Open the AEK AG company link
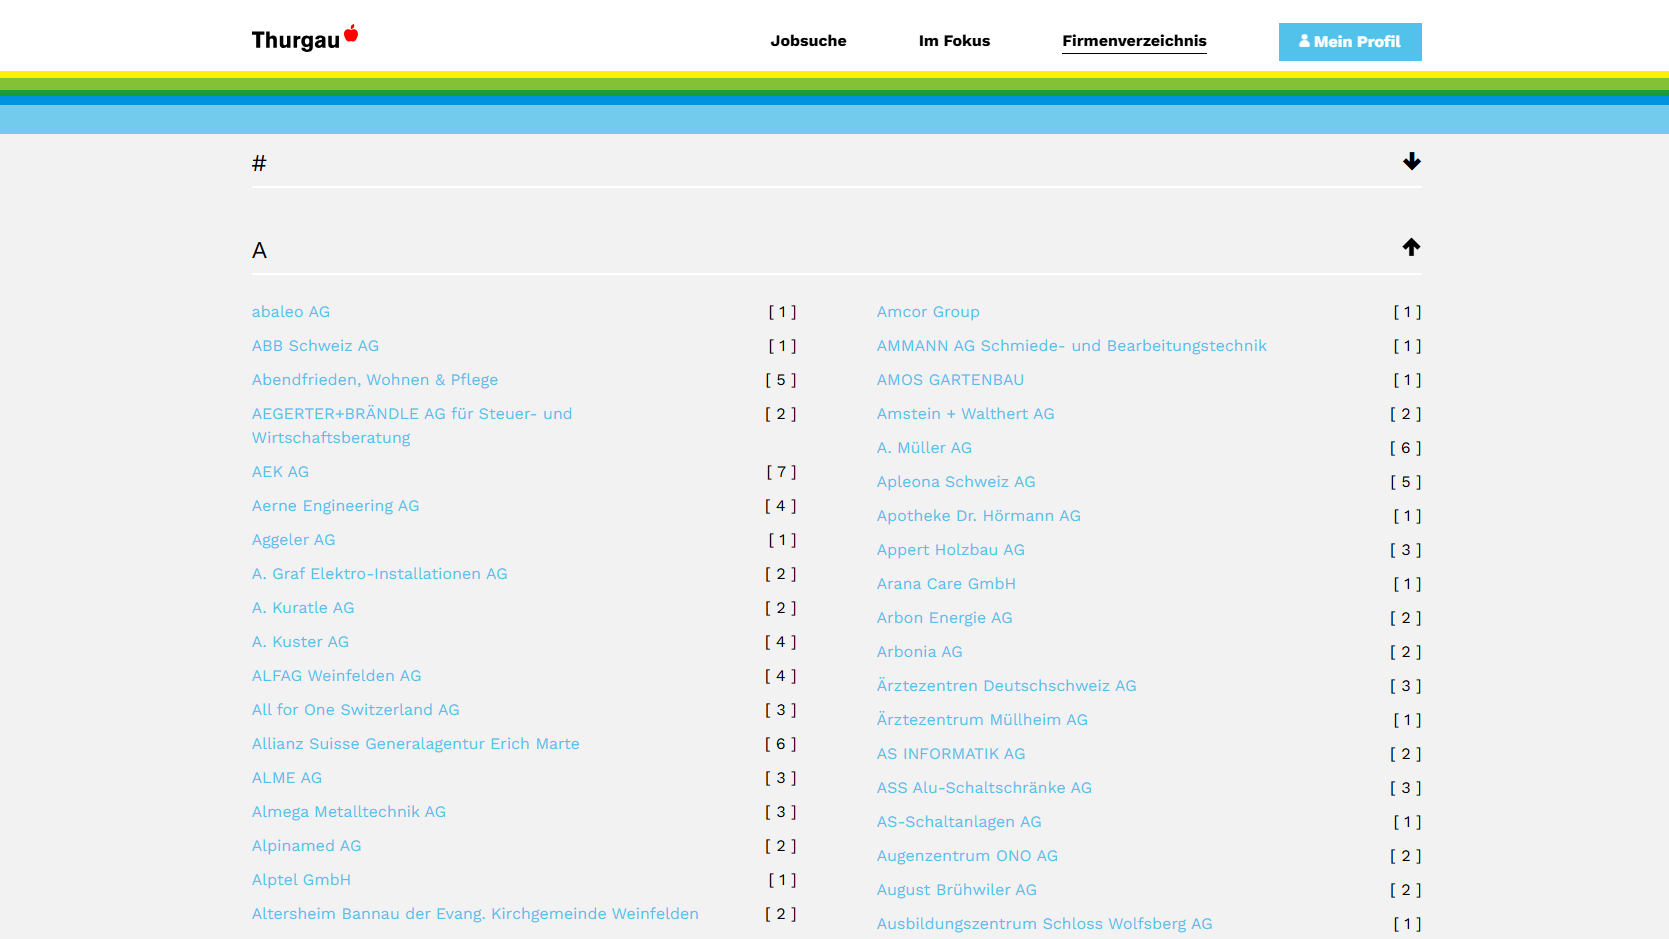1669x939 pixels. [x=280, y=472]
